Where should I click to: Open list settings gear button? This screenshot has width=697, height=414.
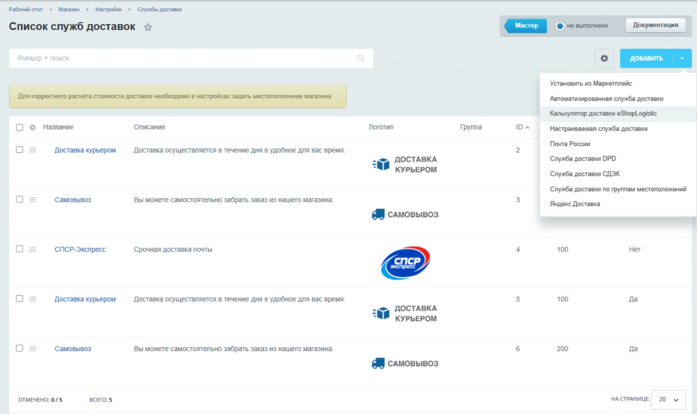click(604, 58)
